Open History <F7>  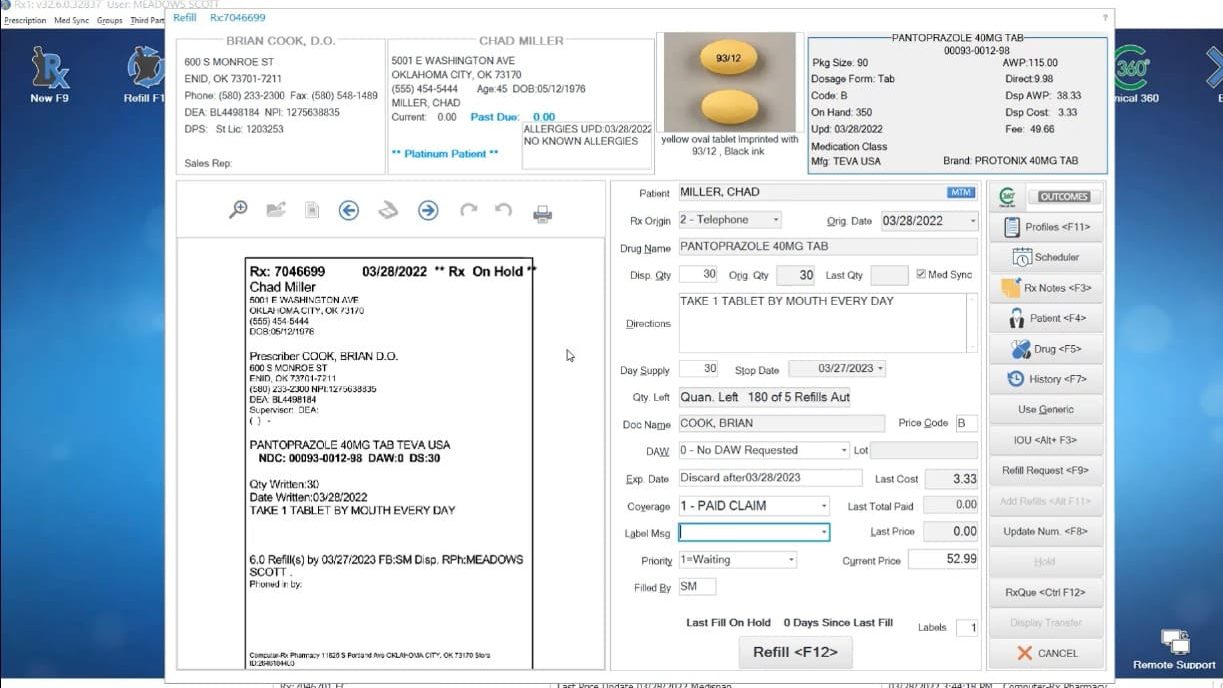pyautogui.click(x=1046, y=379)
